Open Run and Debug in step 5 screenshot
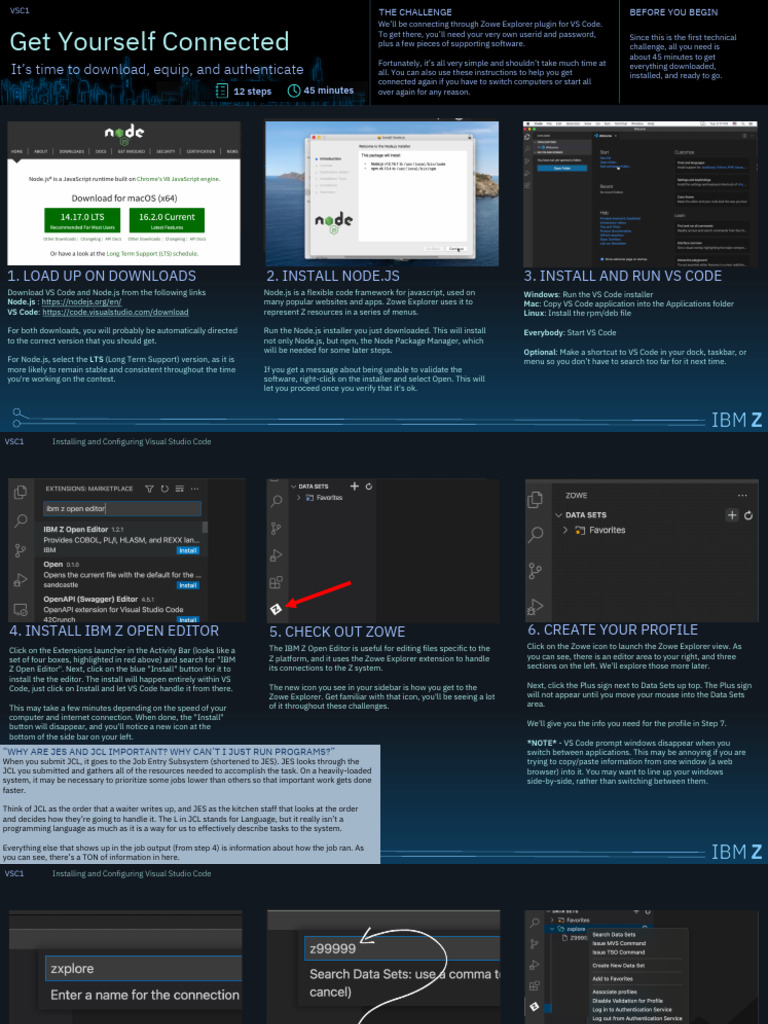Viewport: 768px width, 1024px height. (276, 556)
